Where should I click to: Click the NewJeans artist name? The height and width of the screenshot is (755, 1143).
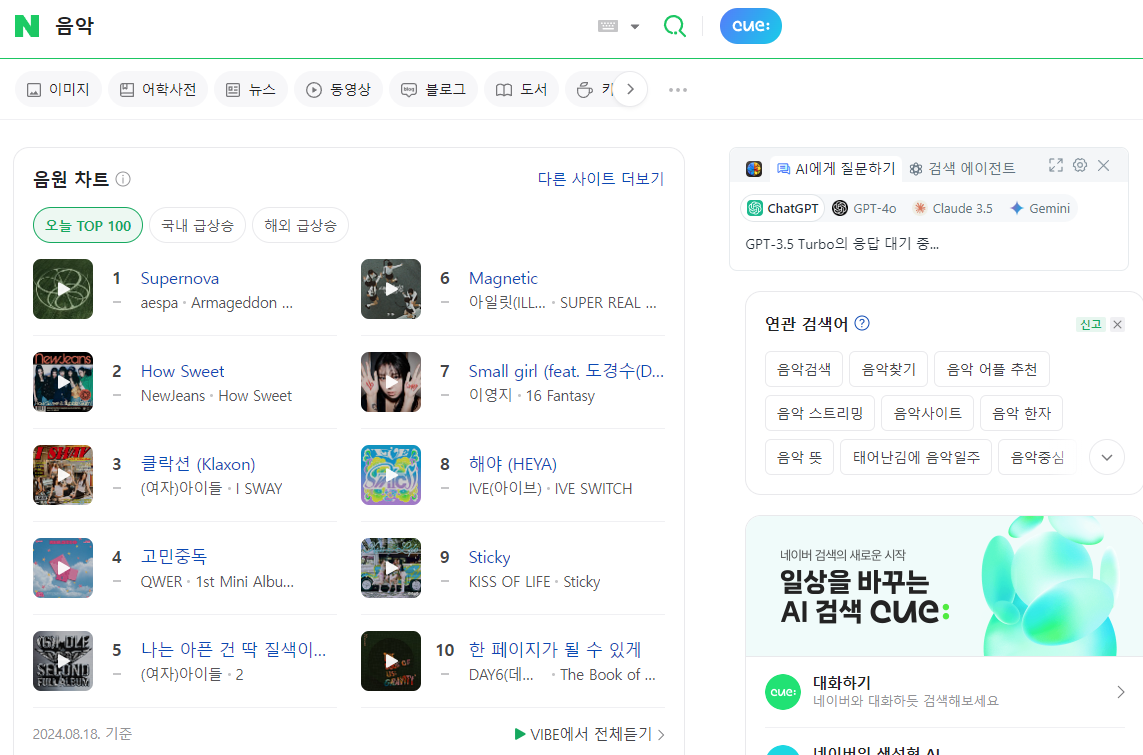173,396
